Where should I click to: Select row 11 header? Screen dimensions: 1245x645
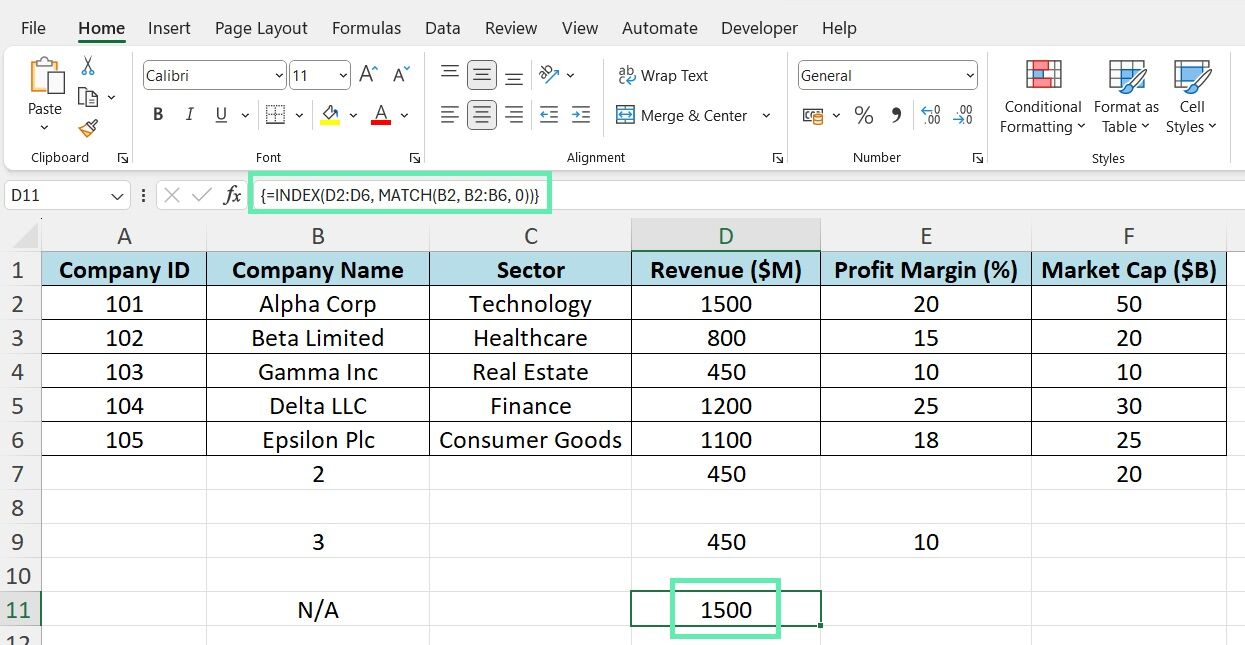(x=20, y=609)
